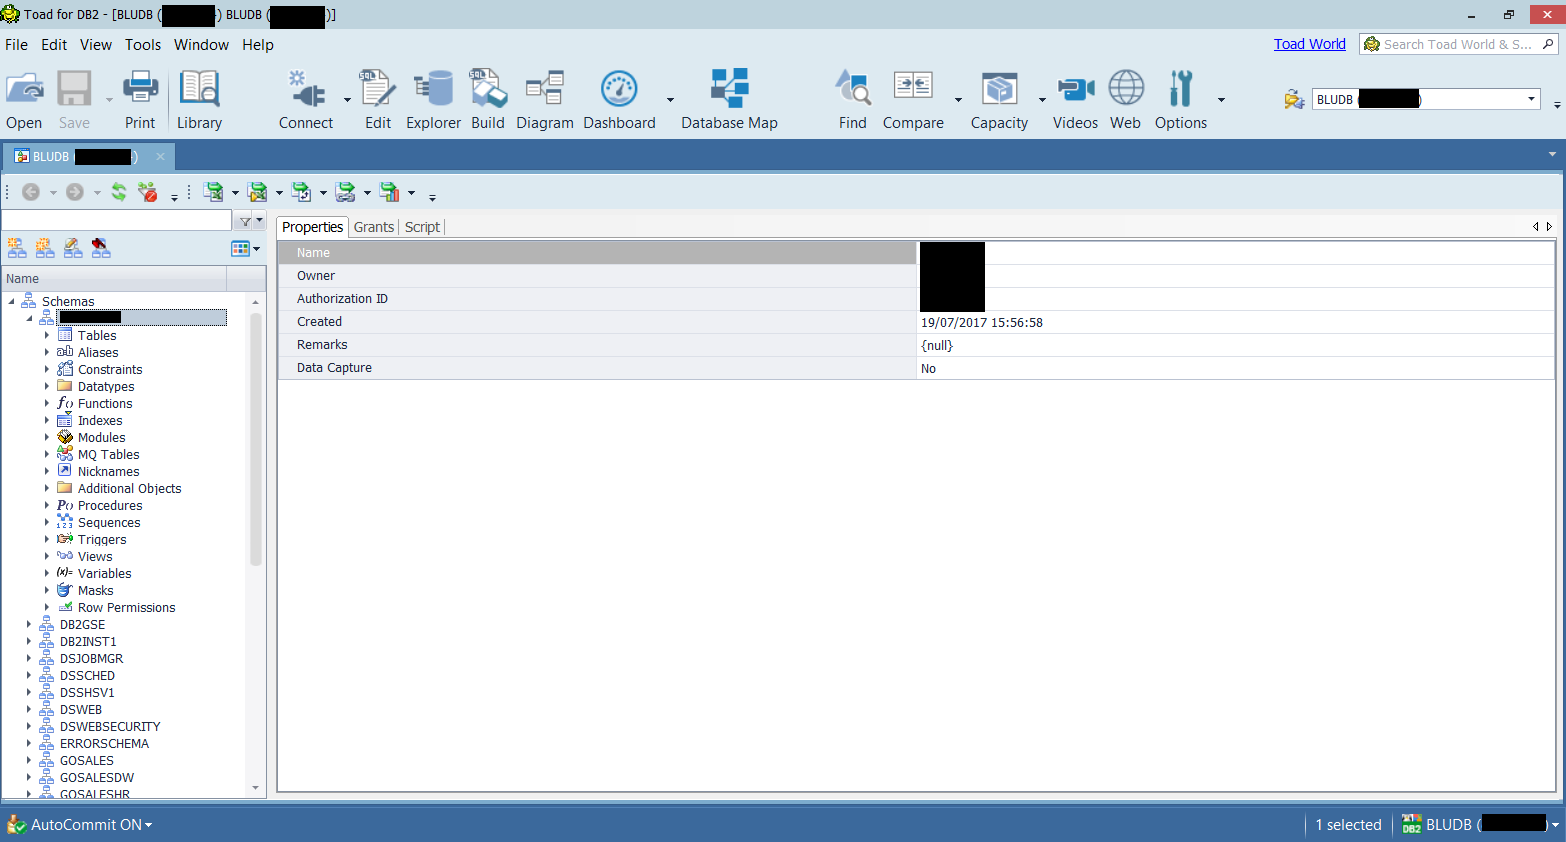Select the ERRORSCHEMA schema
This screenshot has width=1566, height=842.
(104, 744)
